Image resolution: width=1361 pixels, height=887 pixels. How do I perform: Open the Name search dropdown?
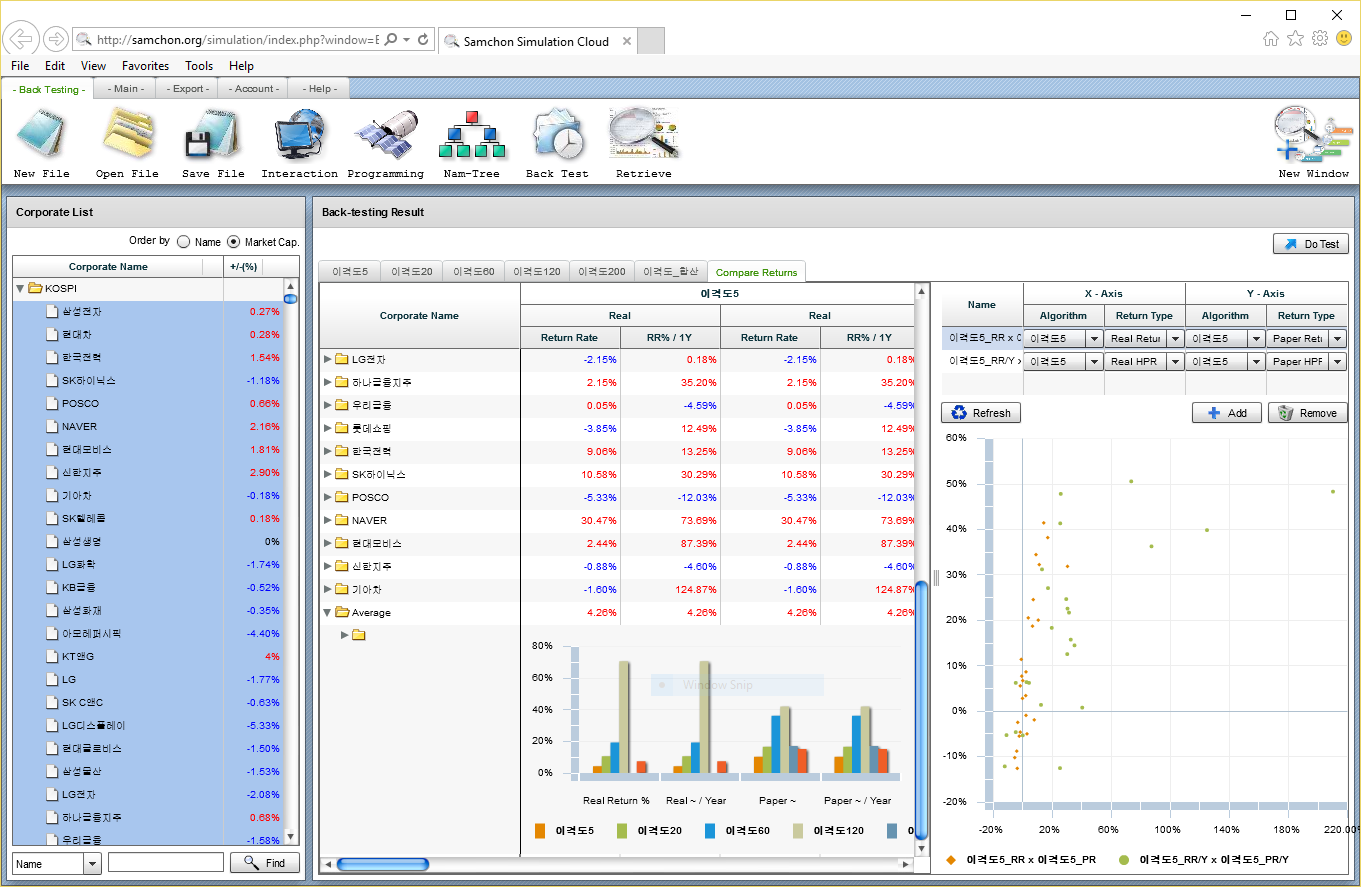pyautogui.click(x=93, y=863)
